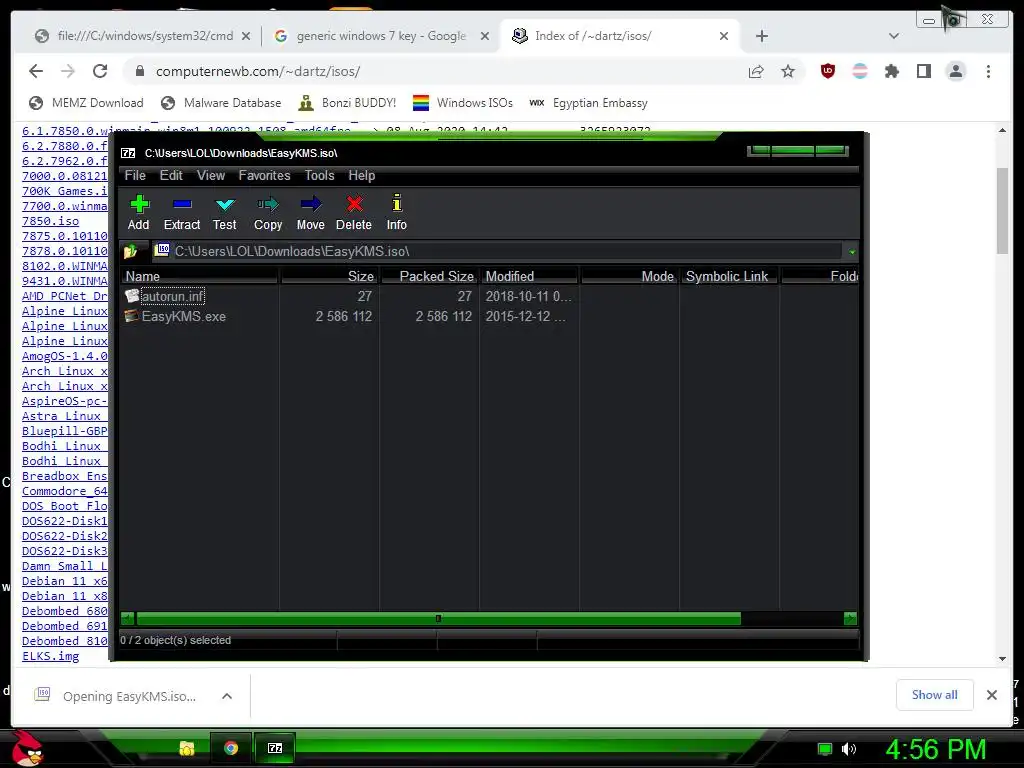The height and width of the screenshot is (768, 1024).
Task: Open the Bonzi BUDDY! bookmark
Action: click(x=347, y=103)
